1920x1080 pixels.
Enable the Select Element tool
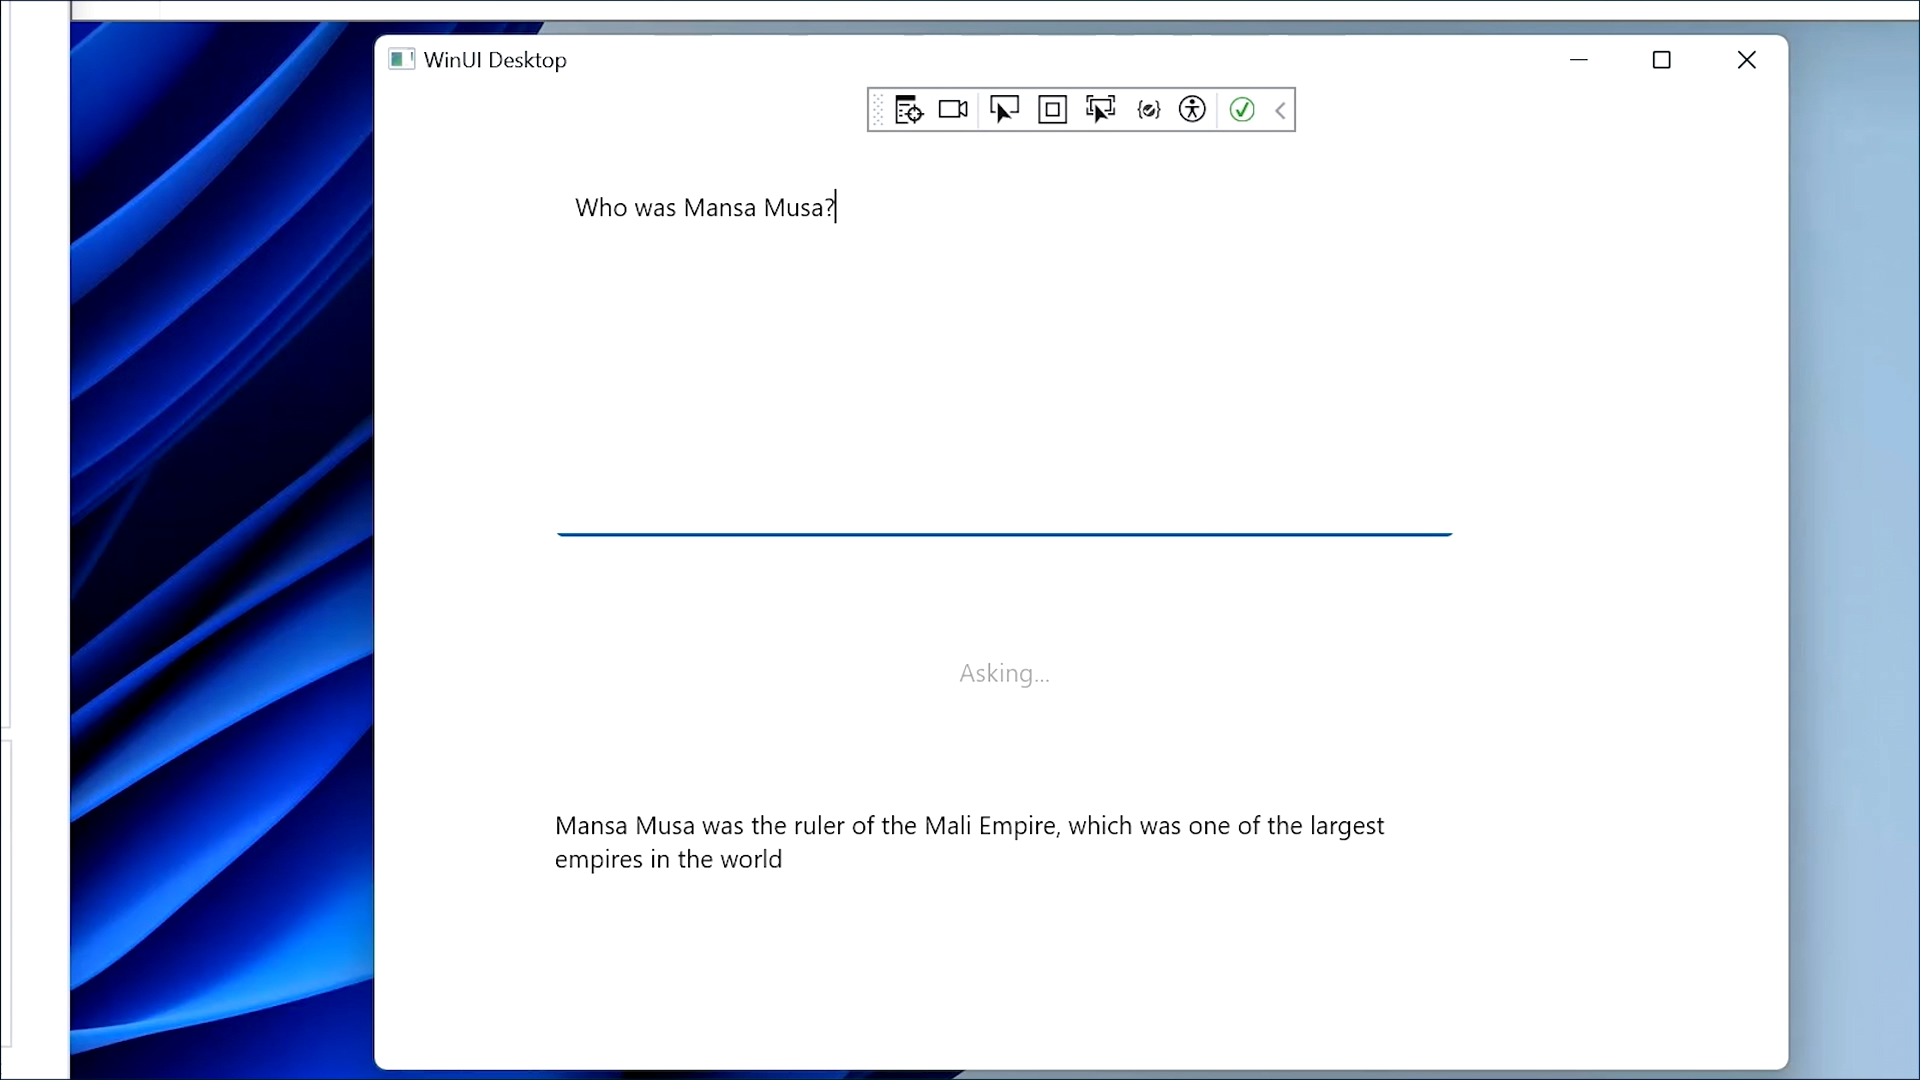[x=1004, y=110]
